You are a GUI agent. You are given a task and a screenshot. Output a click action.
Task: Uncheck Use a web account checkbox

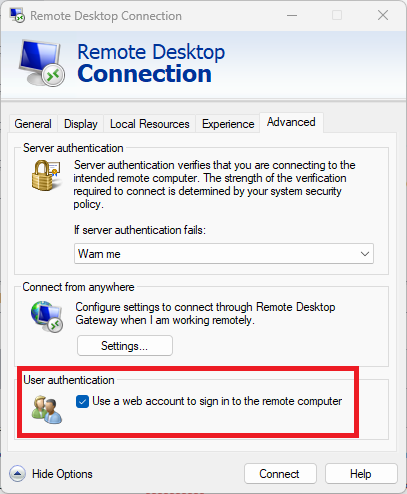(82, 401)
